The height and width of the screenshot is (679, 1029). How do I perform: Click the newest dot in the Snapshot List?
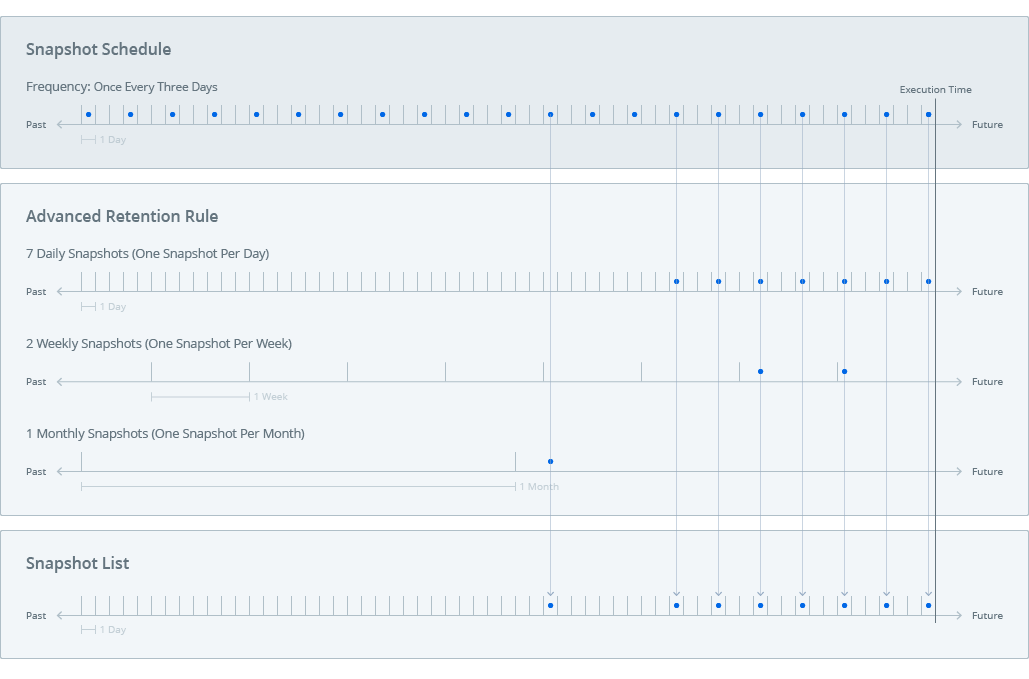point(928,605)
